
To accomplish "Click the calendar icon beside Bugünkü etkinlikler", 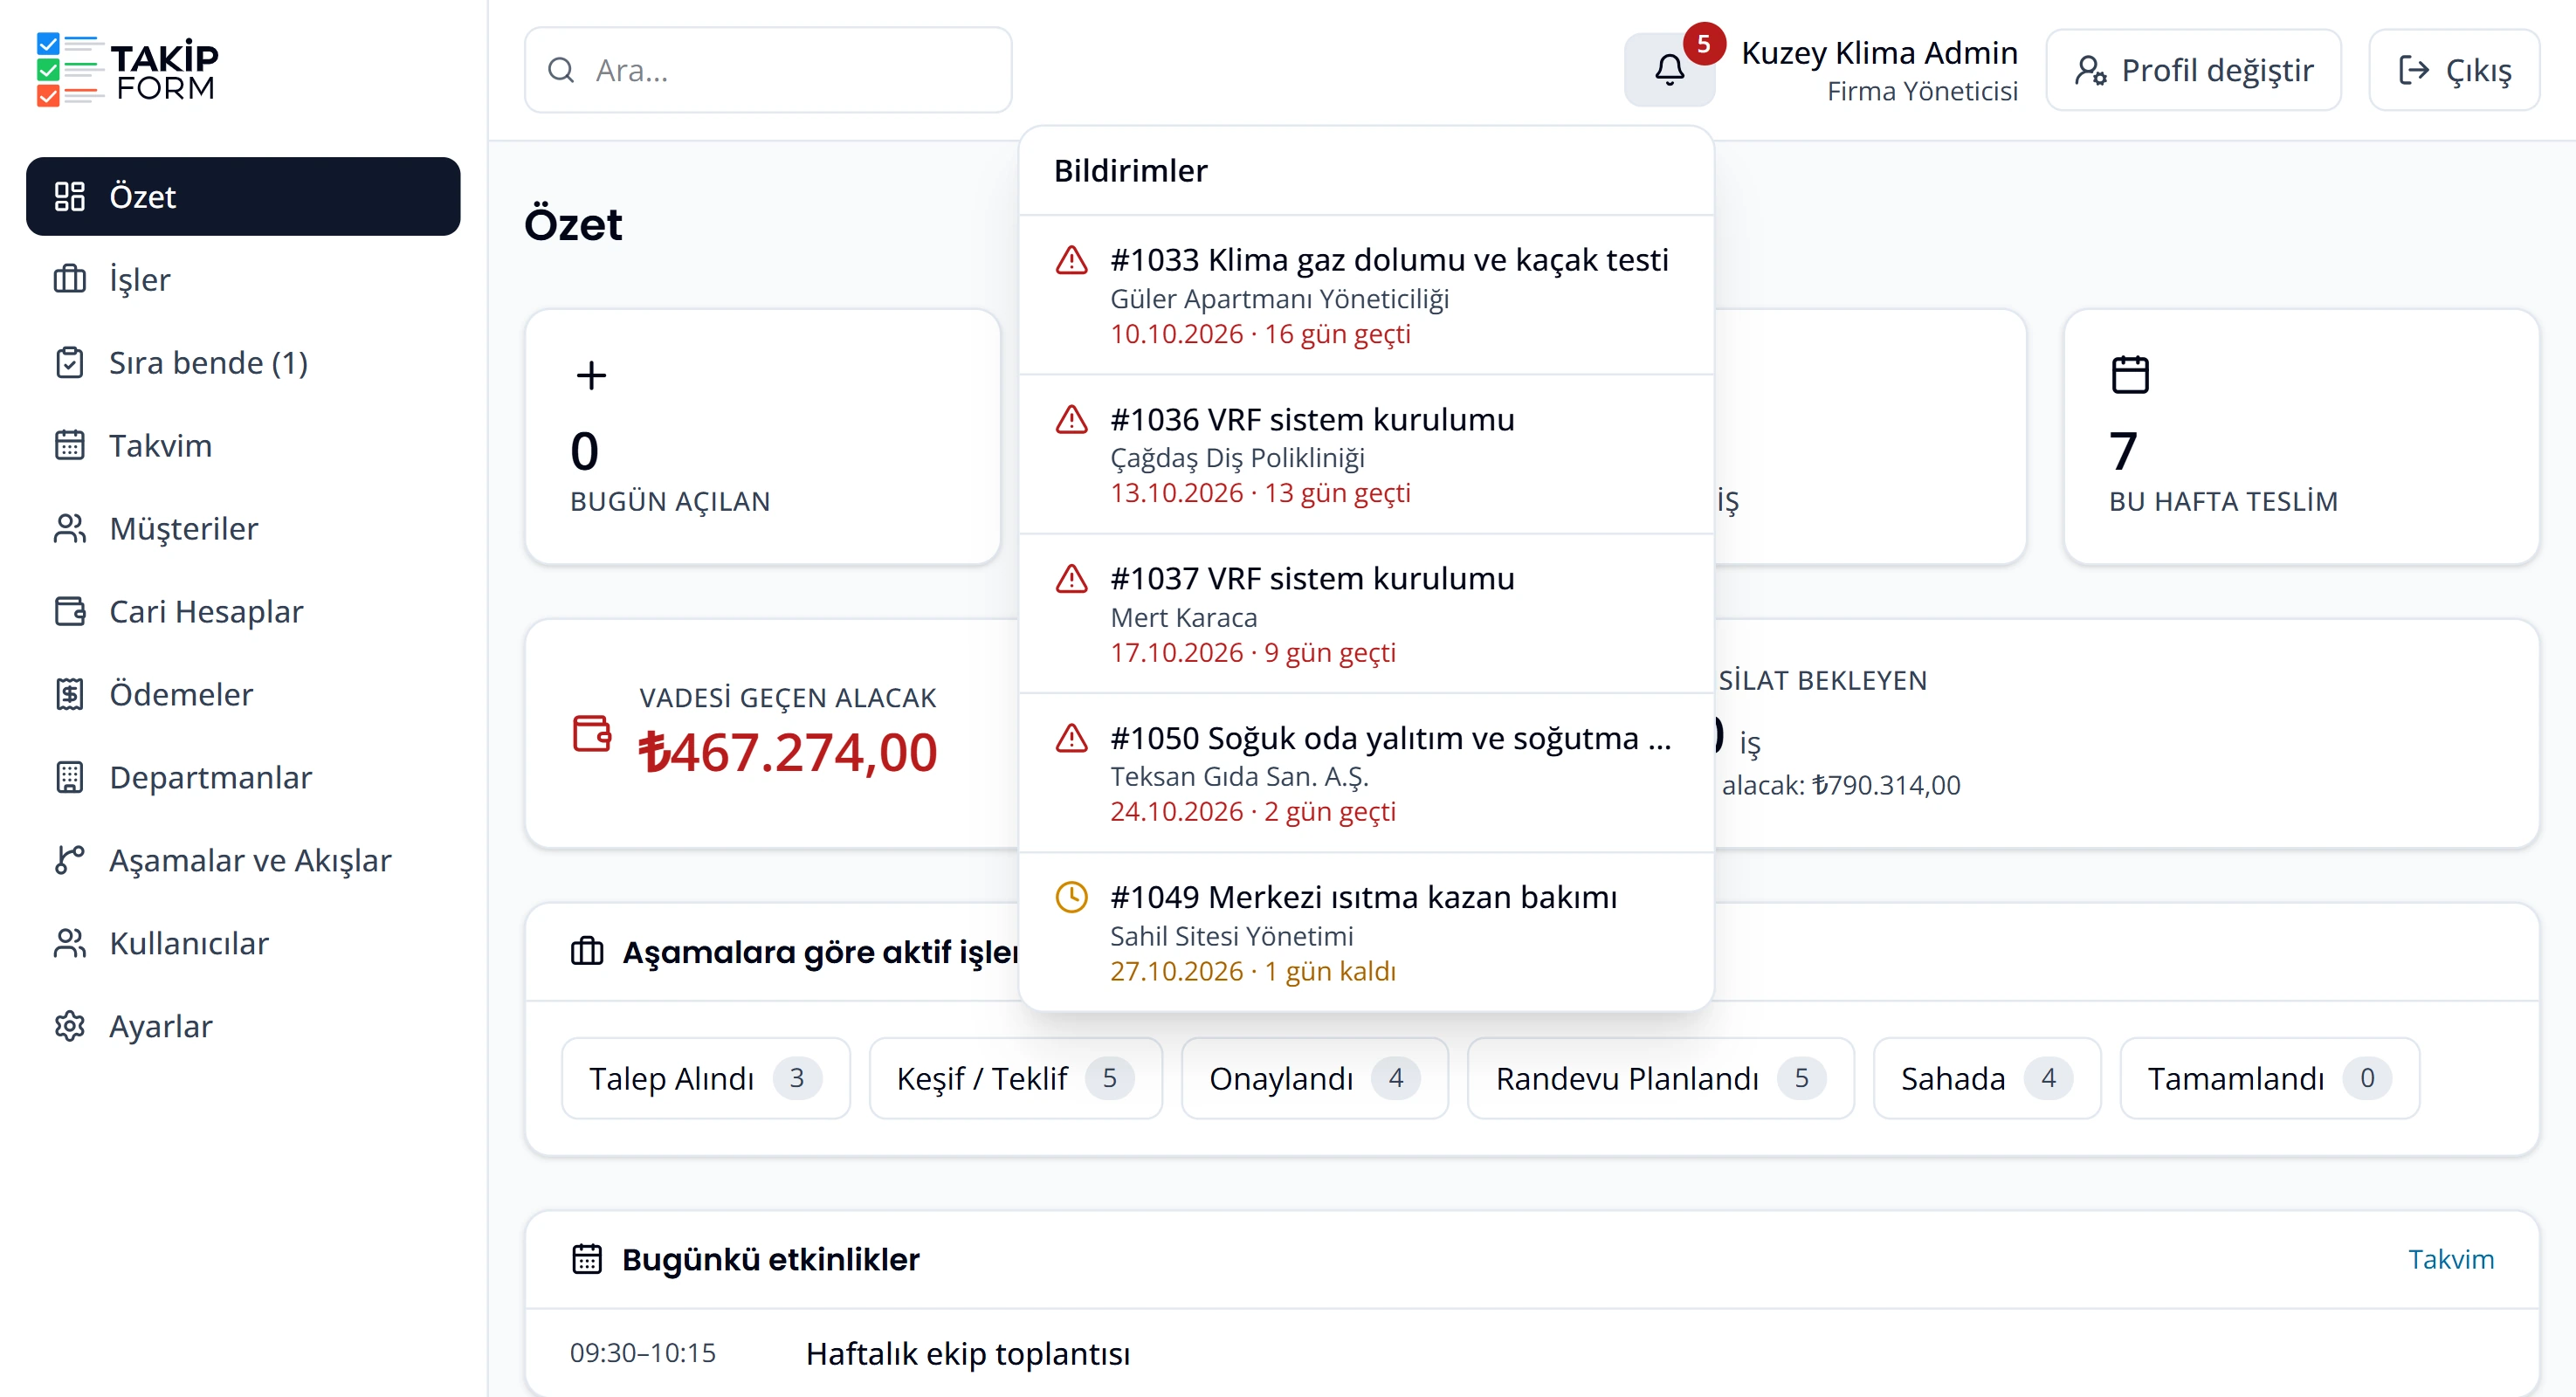I will pos(587,1258).
